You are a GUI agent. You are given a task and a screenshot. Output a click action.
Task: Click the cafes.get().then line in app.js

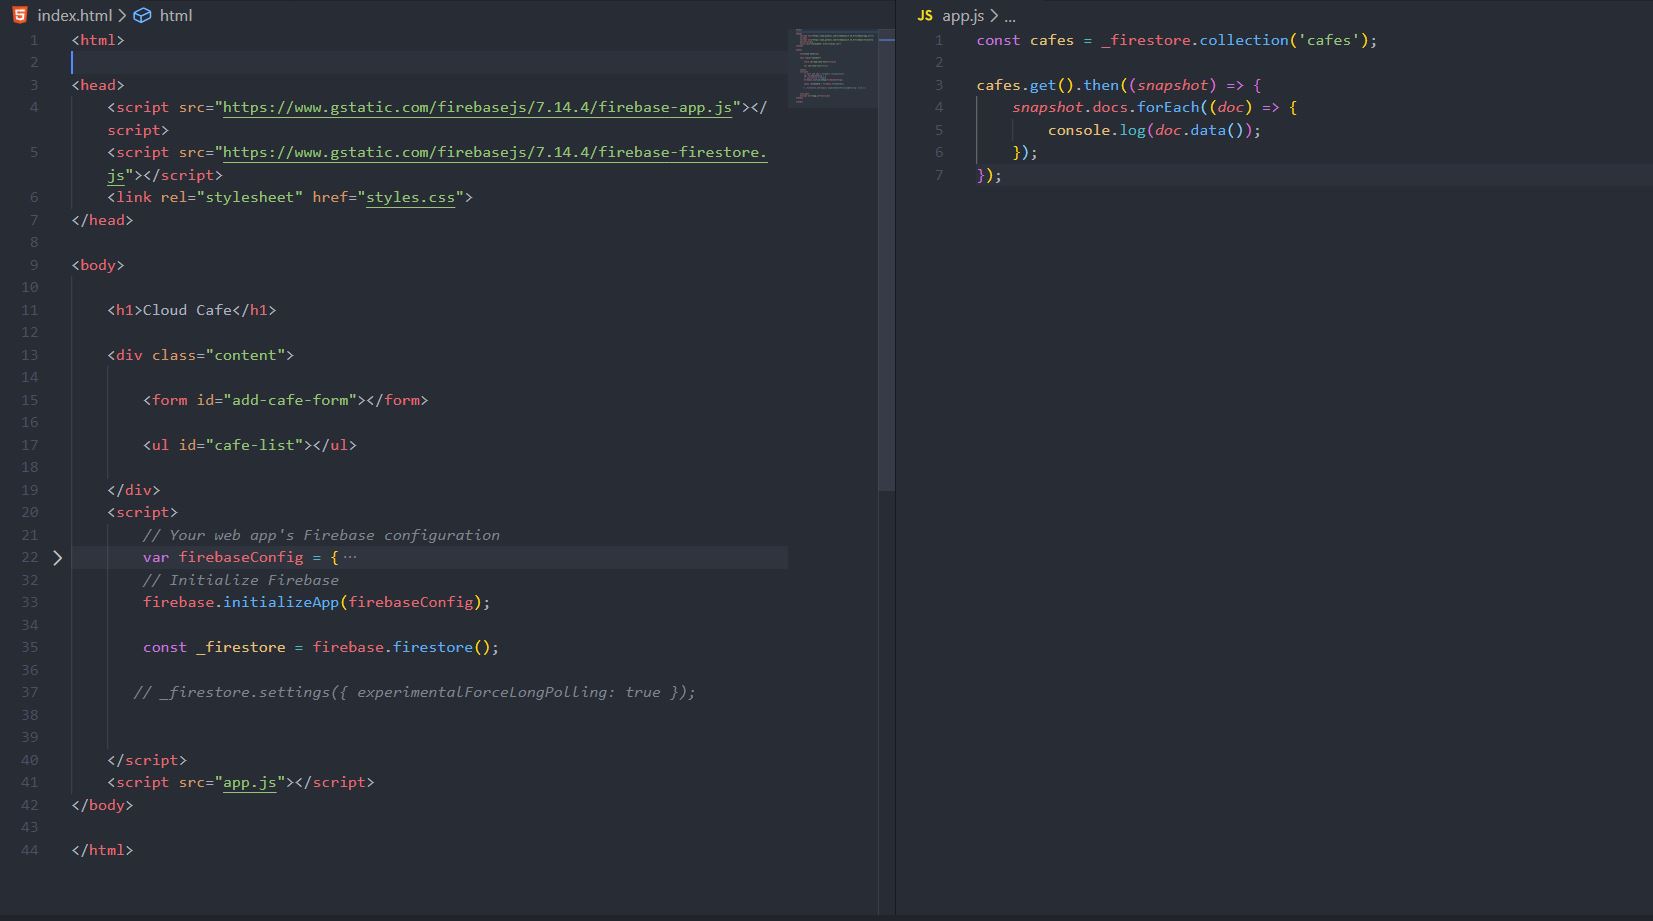click(1119, 85)
